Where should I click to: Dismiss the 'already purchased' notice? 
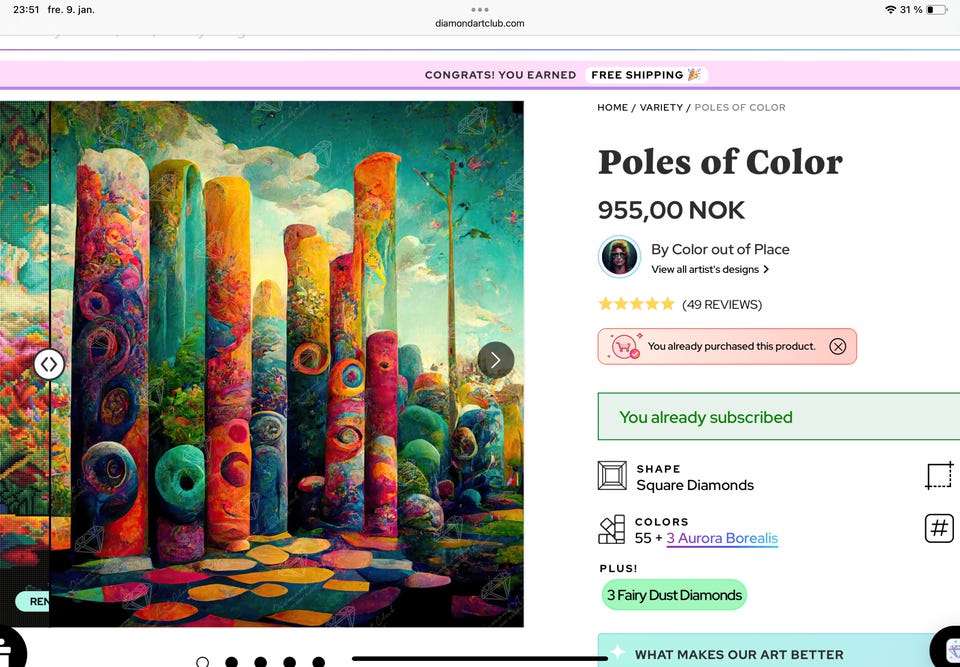tap(838, 347)
